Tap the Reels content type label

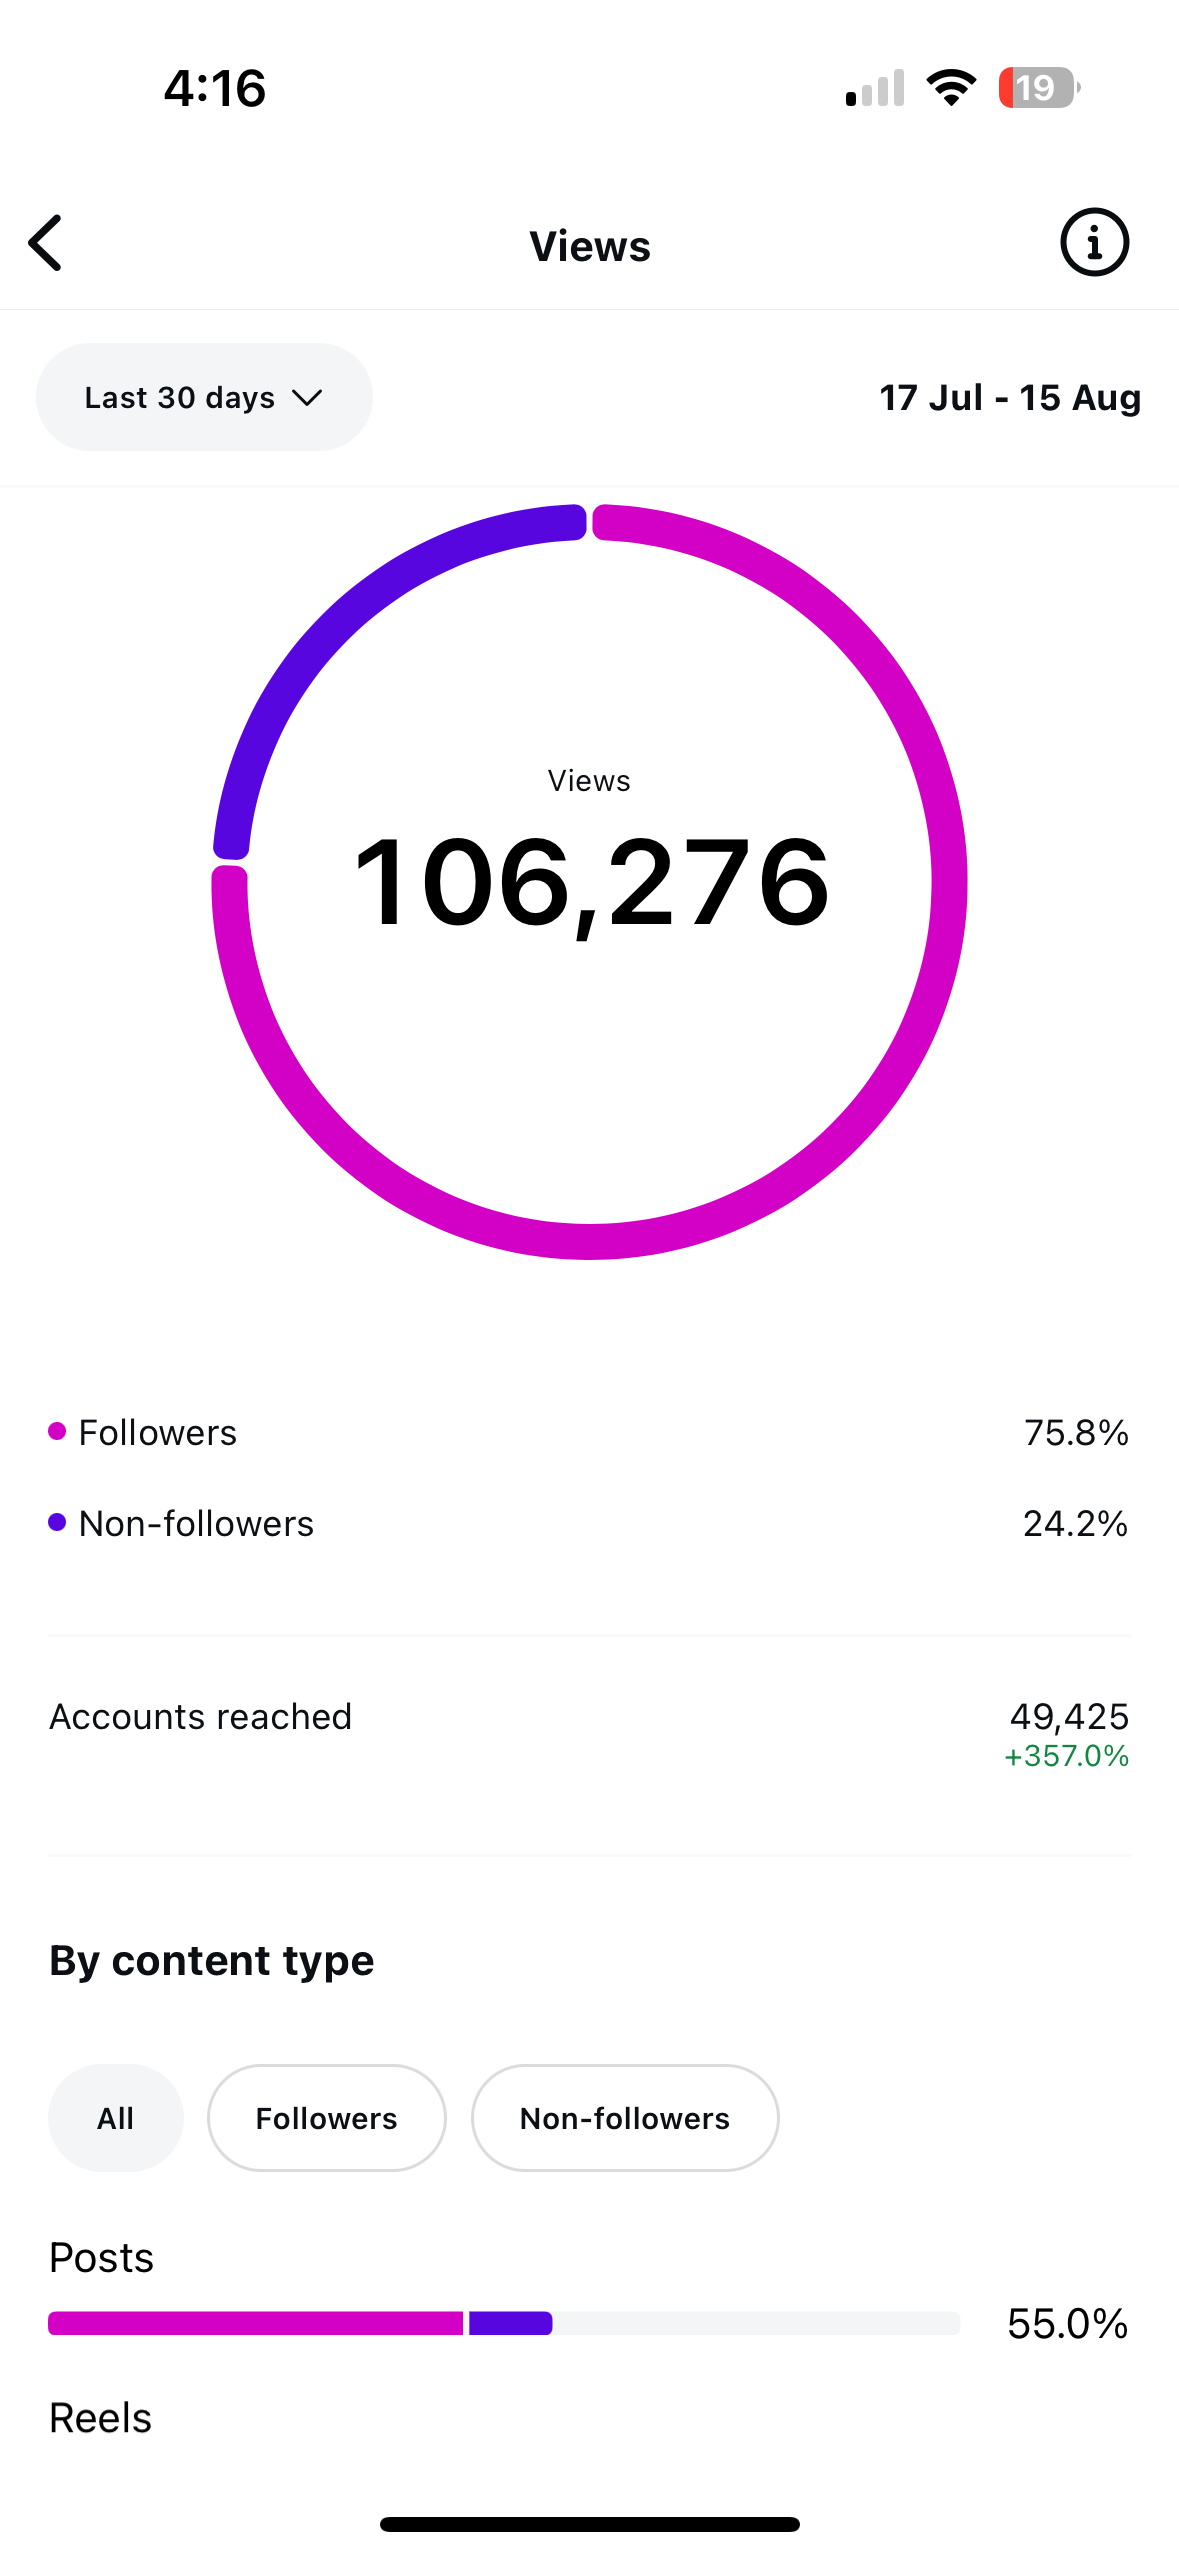point(101,2418)
